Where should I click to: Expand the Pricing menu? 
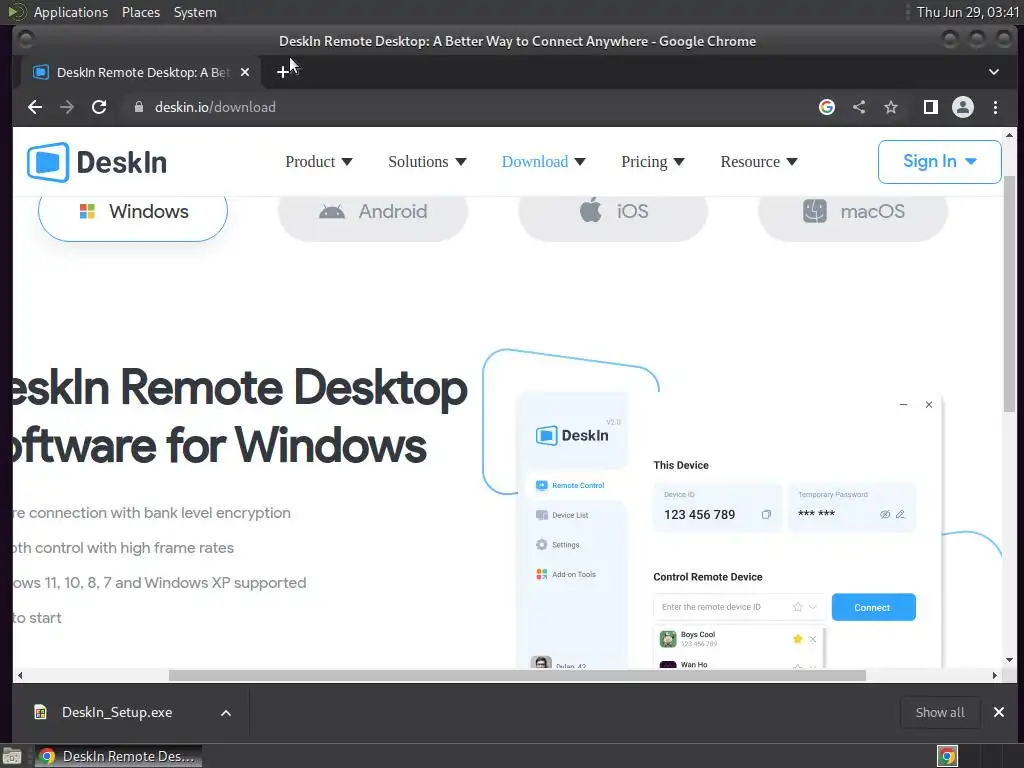[652, 162]
